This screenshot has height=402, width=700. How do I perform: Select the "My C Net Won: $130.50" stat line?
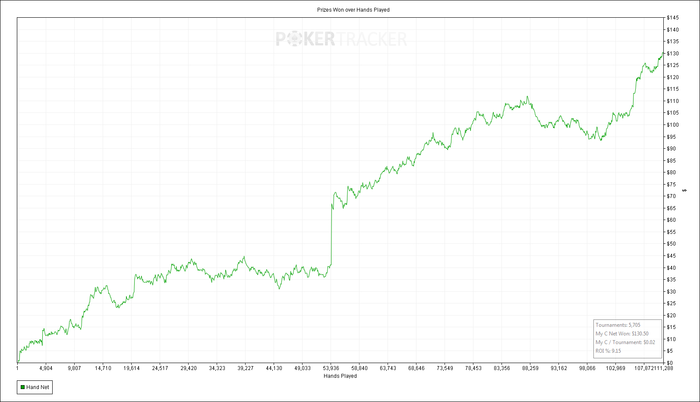click(x=622, y=334)
